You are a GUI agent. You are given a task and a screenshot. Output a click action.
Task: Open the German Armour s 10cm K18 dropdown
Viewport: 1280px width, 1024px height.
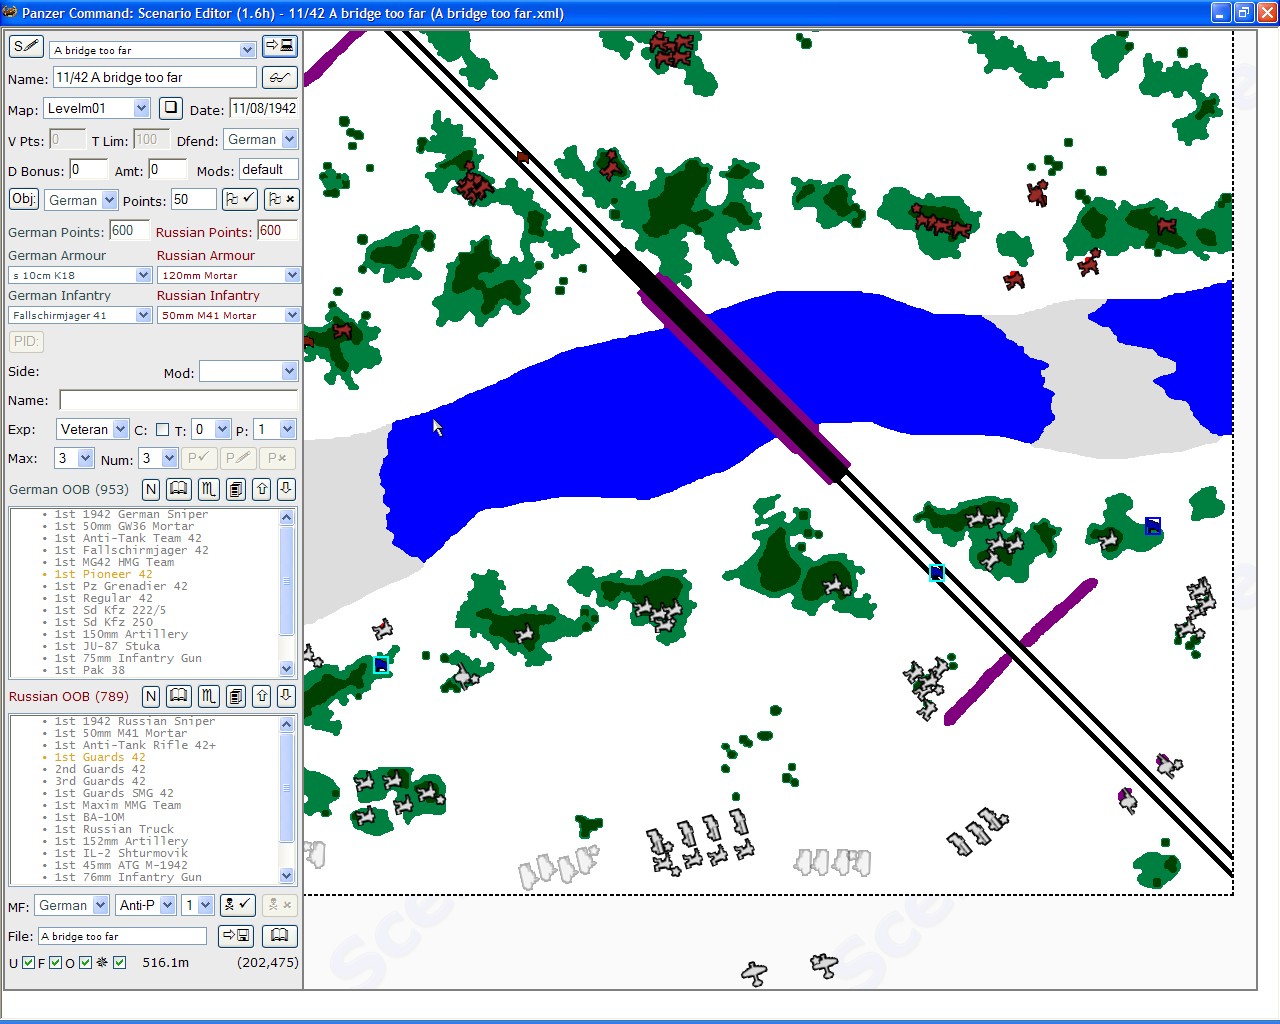pos(143,275)
